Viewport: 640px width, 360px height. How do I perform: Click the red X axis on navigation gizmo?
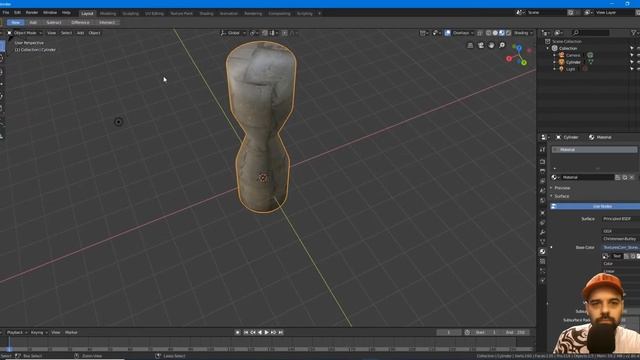pyautogui.click(x=509, y=59)
